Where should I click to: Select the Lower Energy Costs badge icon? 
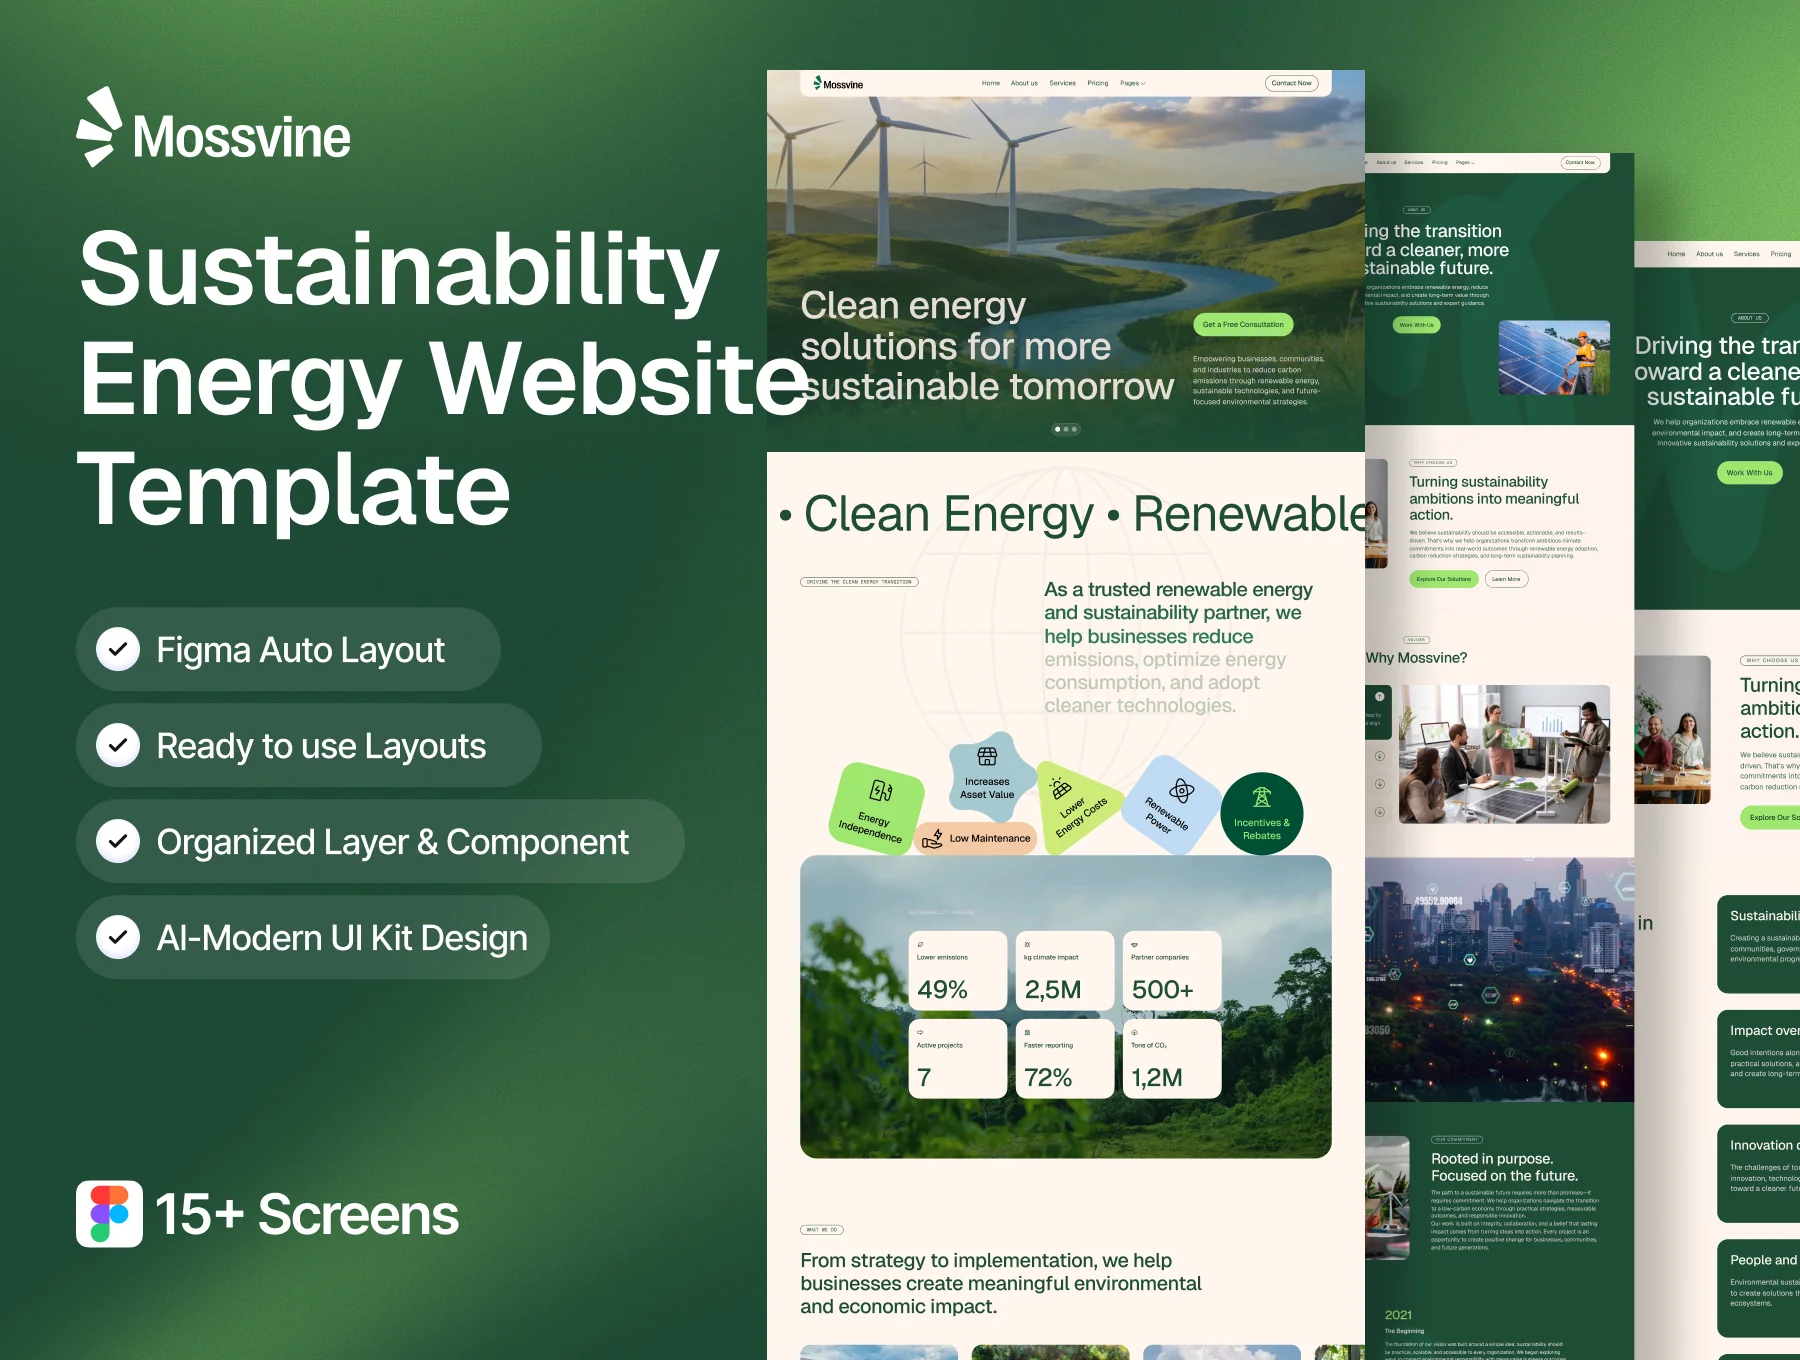(1061, 788)
